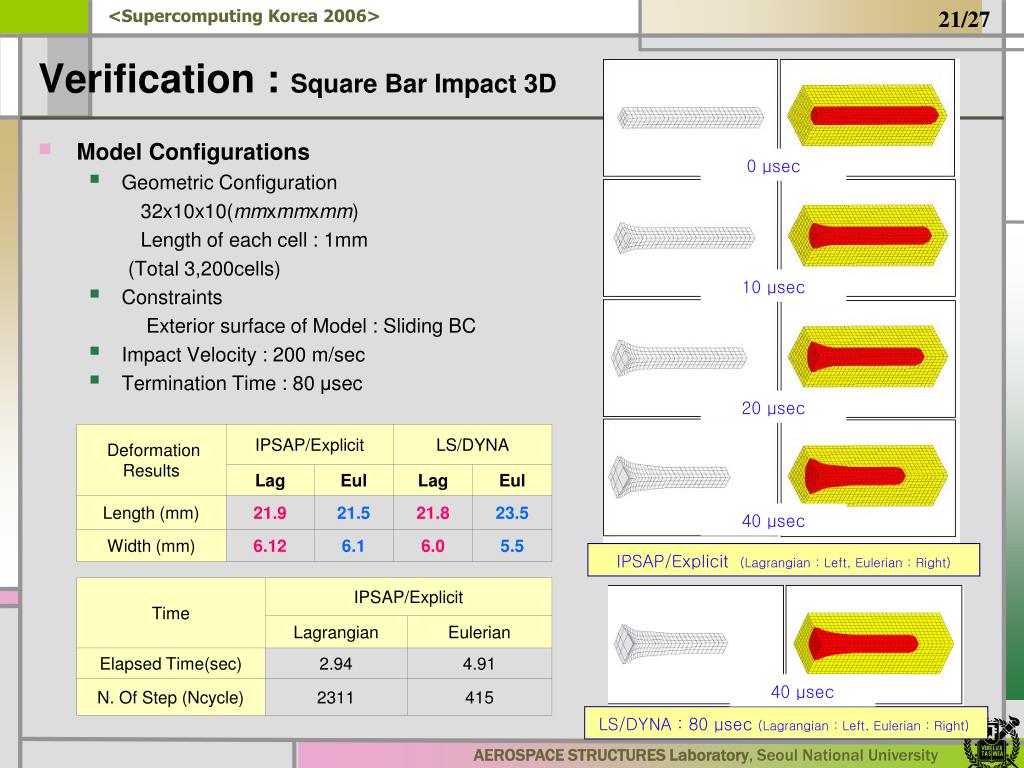Click the Elapsed Time(sec) row label
This screenshot has width=1024, height=768.
(x=170, y=664)
